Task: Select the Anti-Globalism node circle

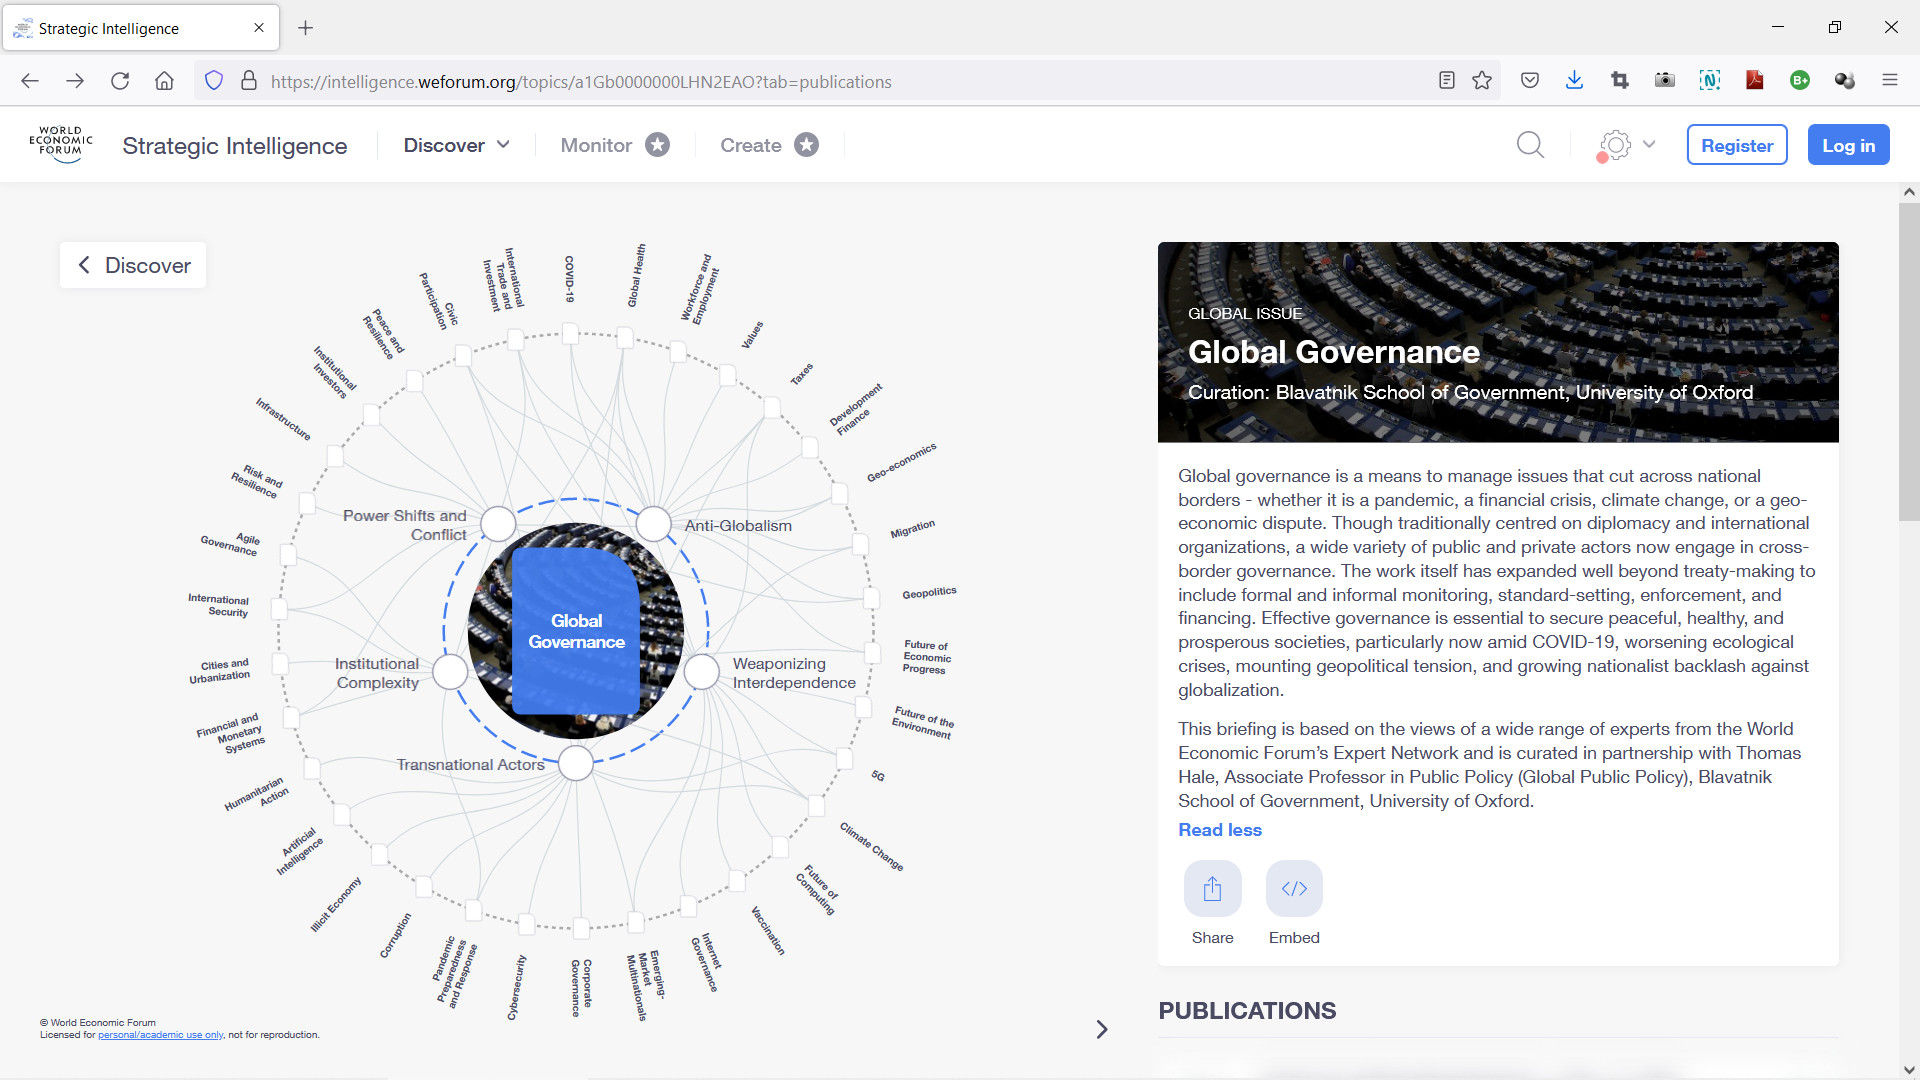Action: coord(653,523)
